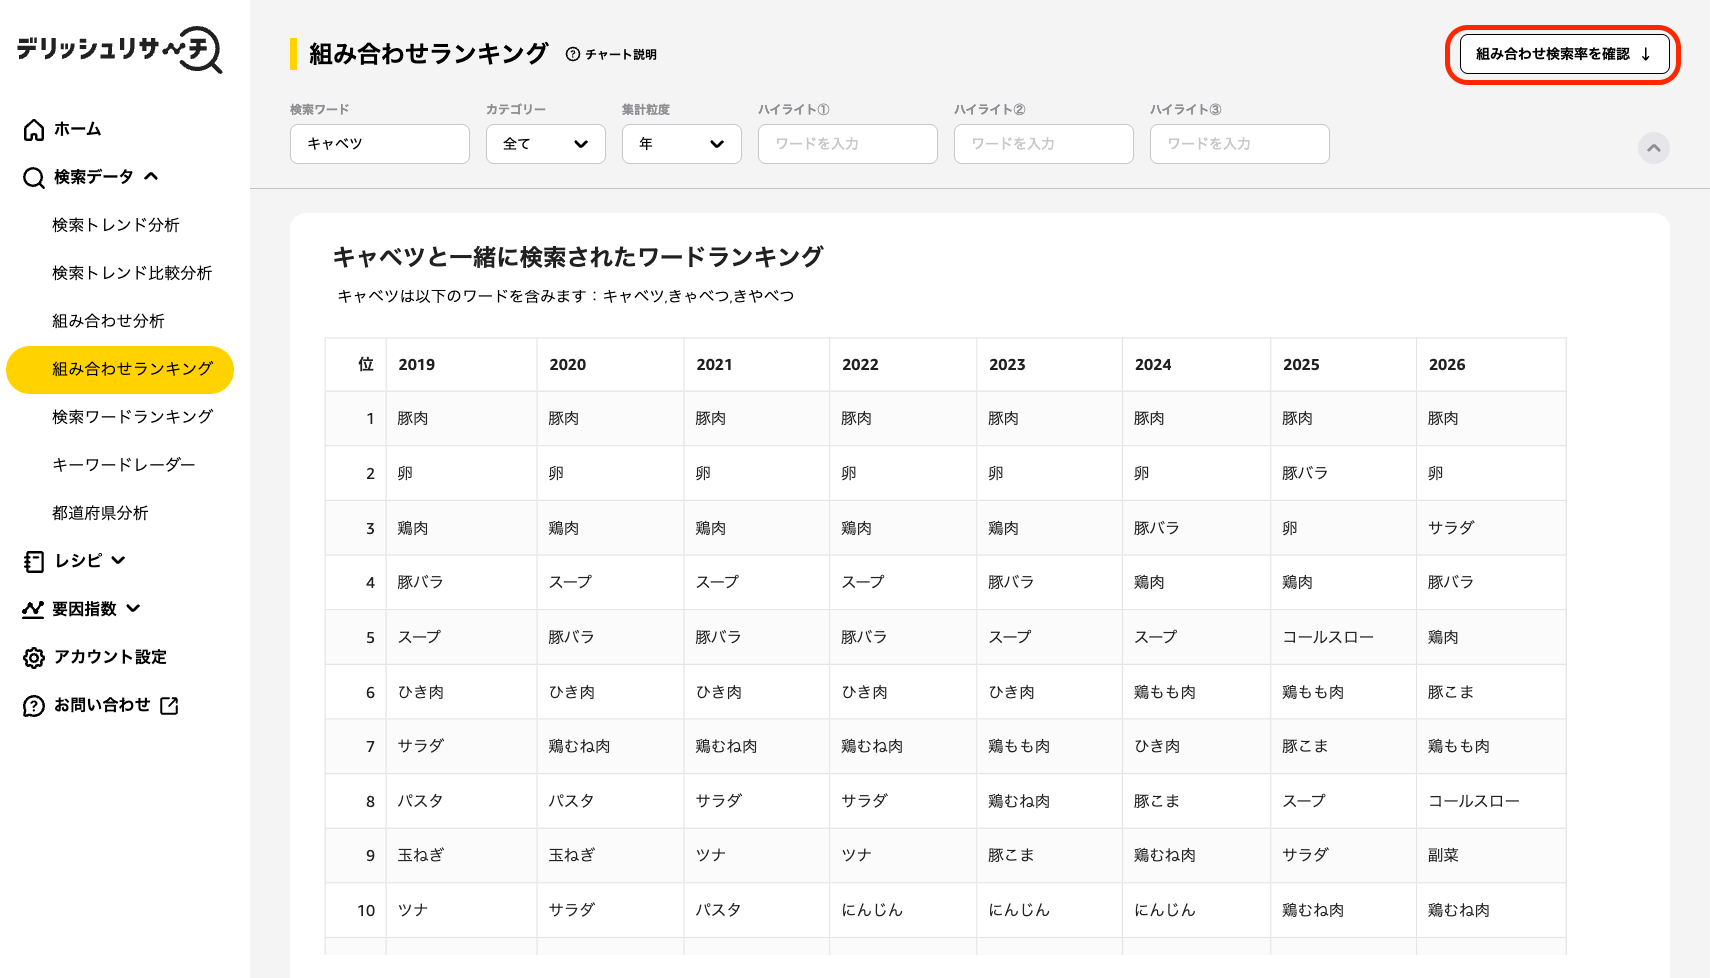Open the カテゴリー dropdown showing 全て
Image resolution: width=1710 pixels, height=978 pixels.
(546, 144)
